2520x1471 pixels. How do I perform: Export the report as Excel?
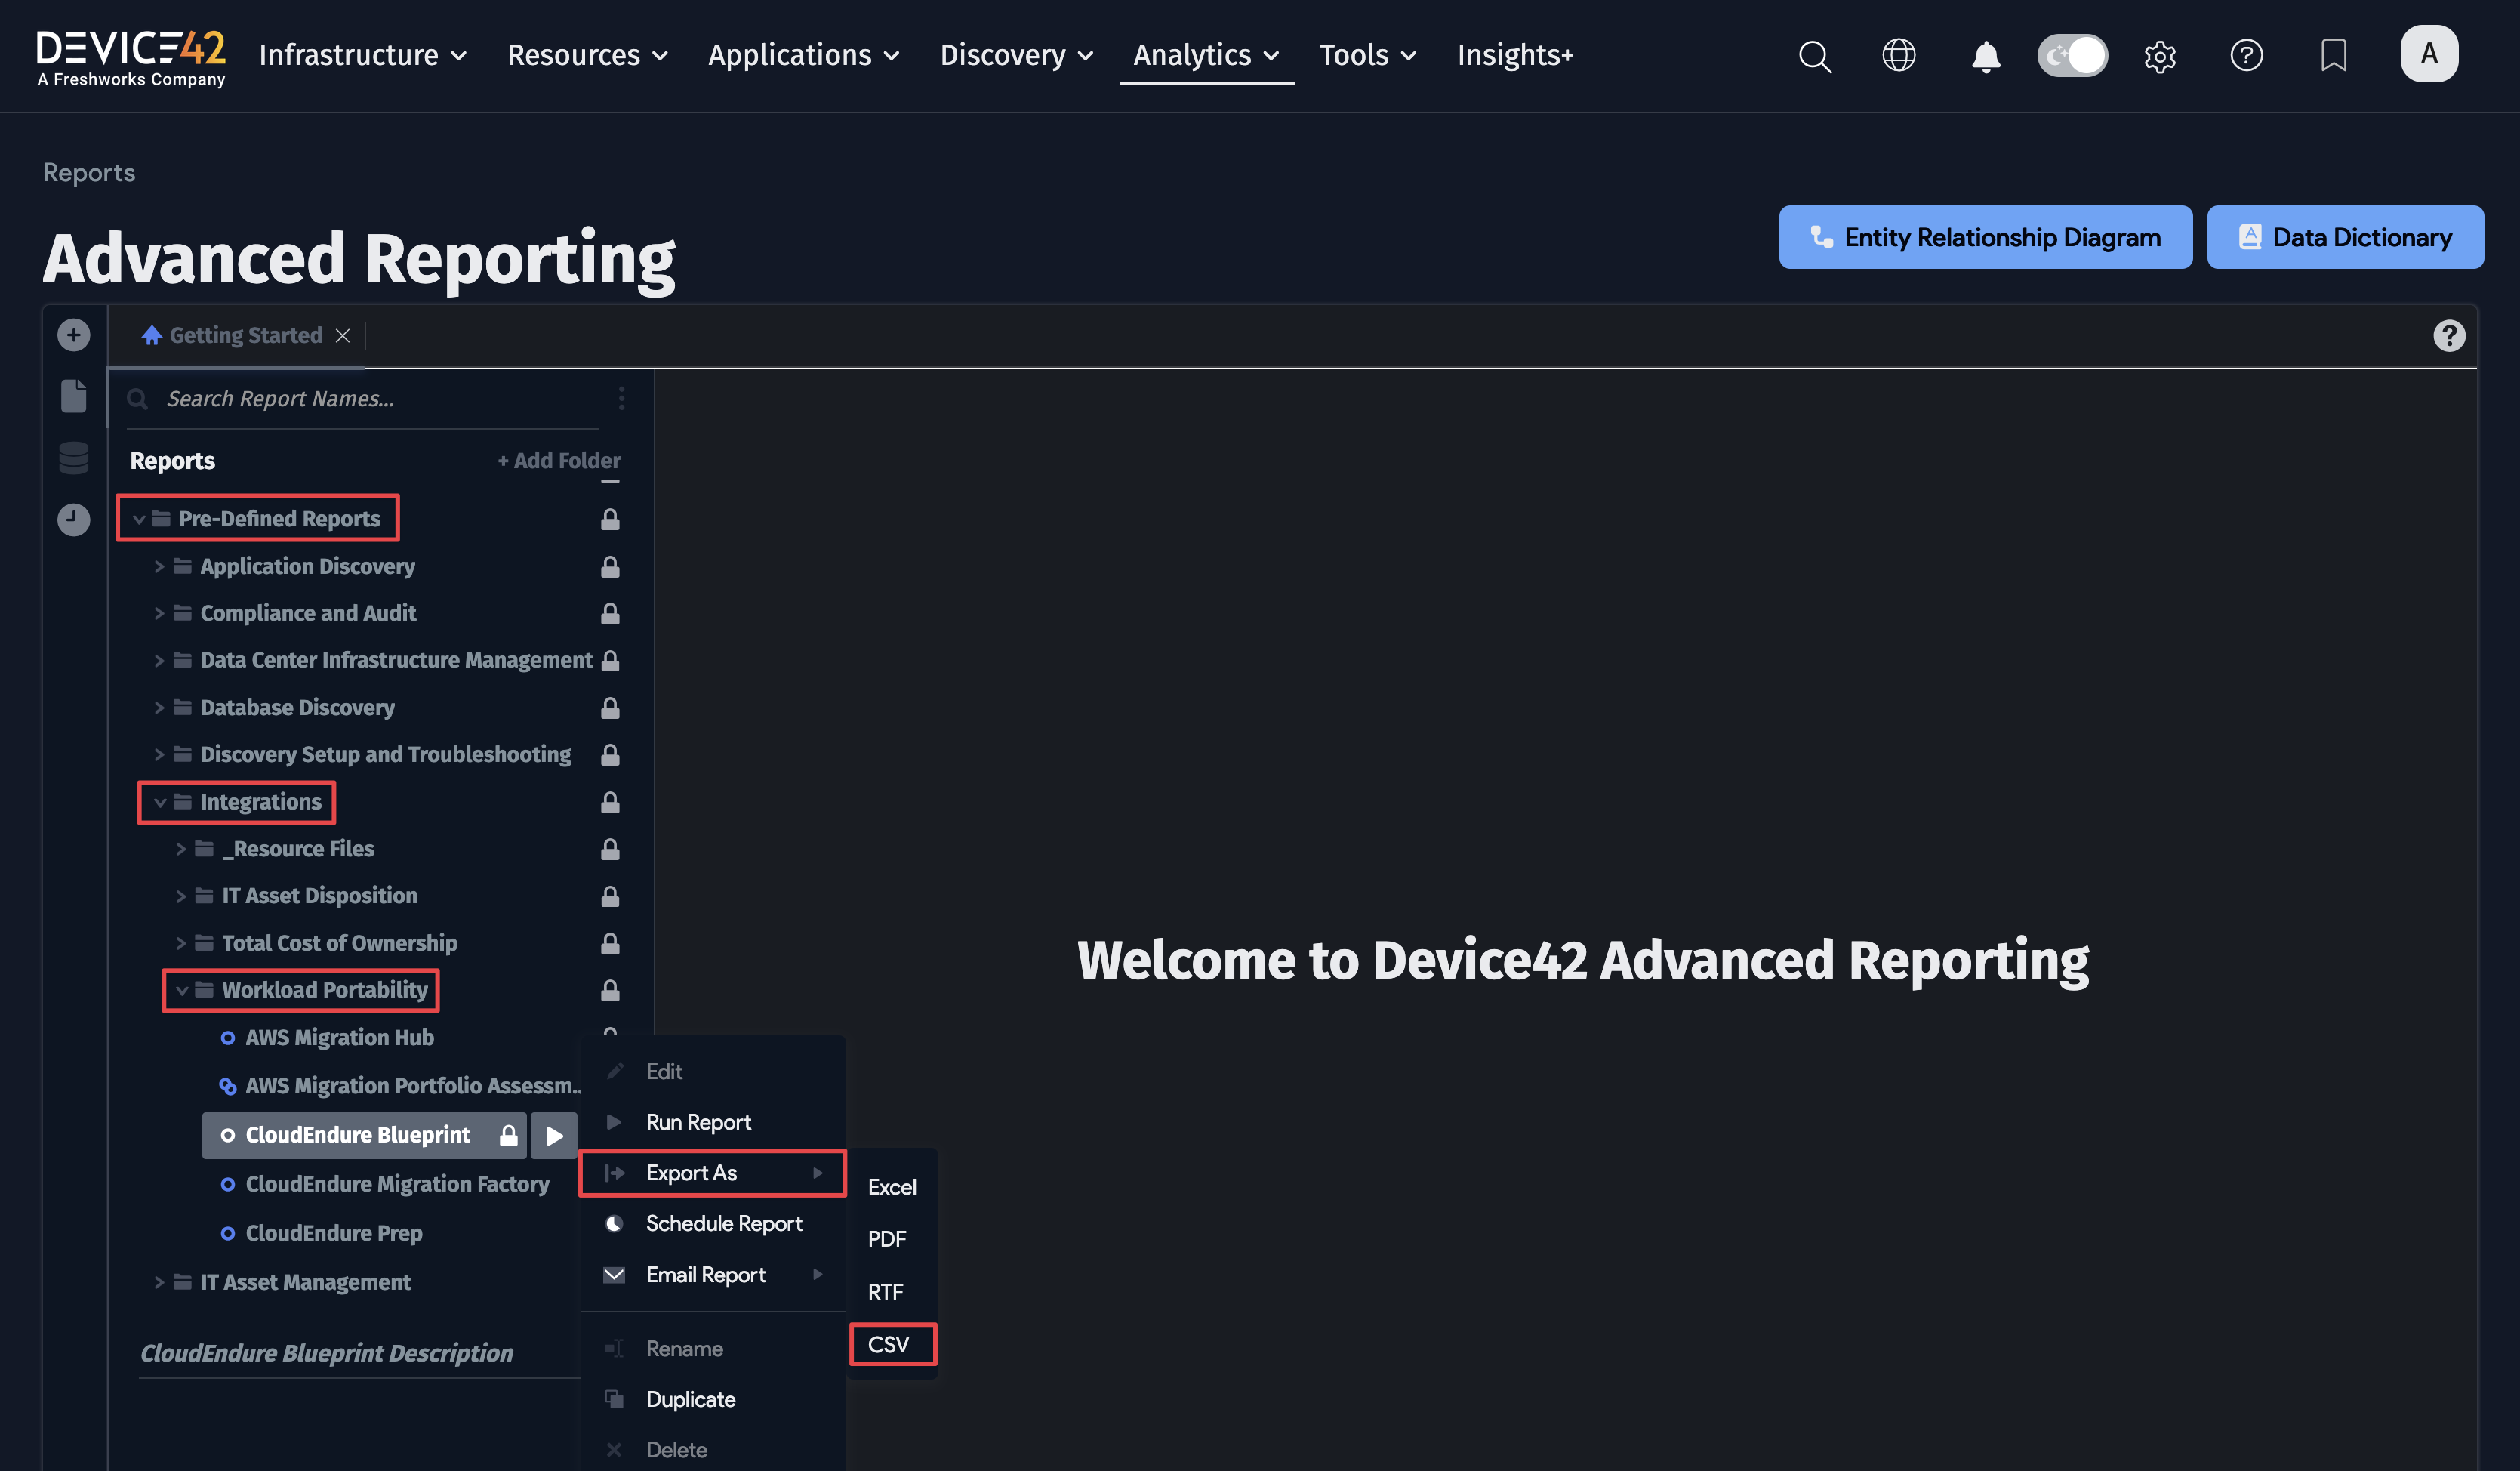(892, 1187)
